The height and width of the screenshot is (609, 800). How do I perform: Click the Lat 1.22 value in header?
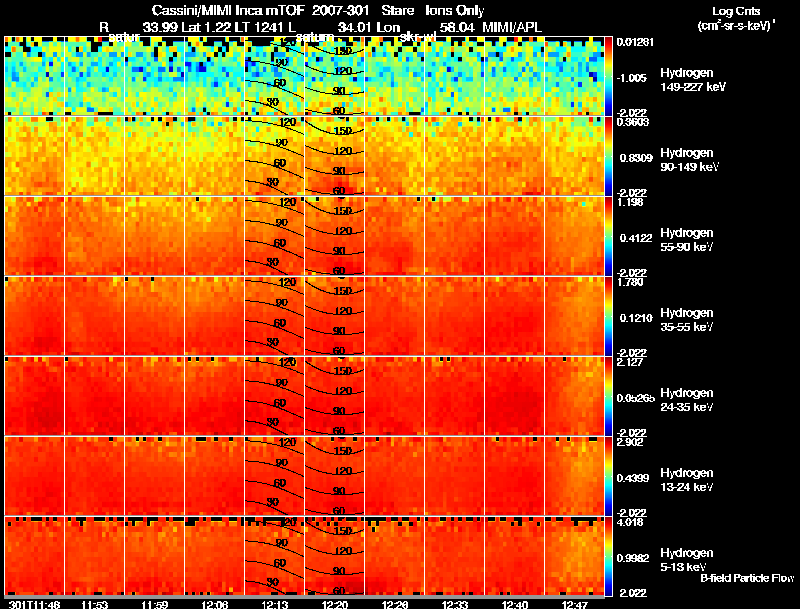206,27
